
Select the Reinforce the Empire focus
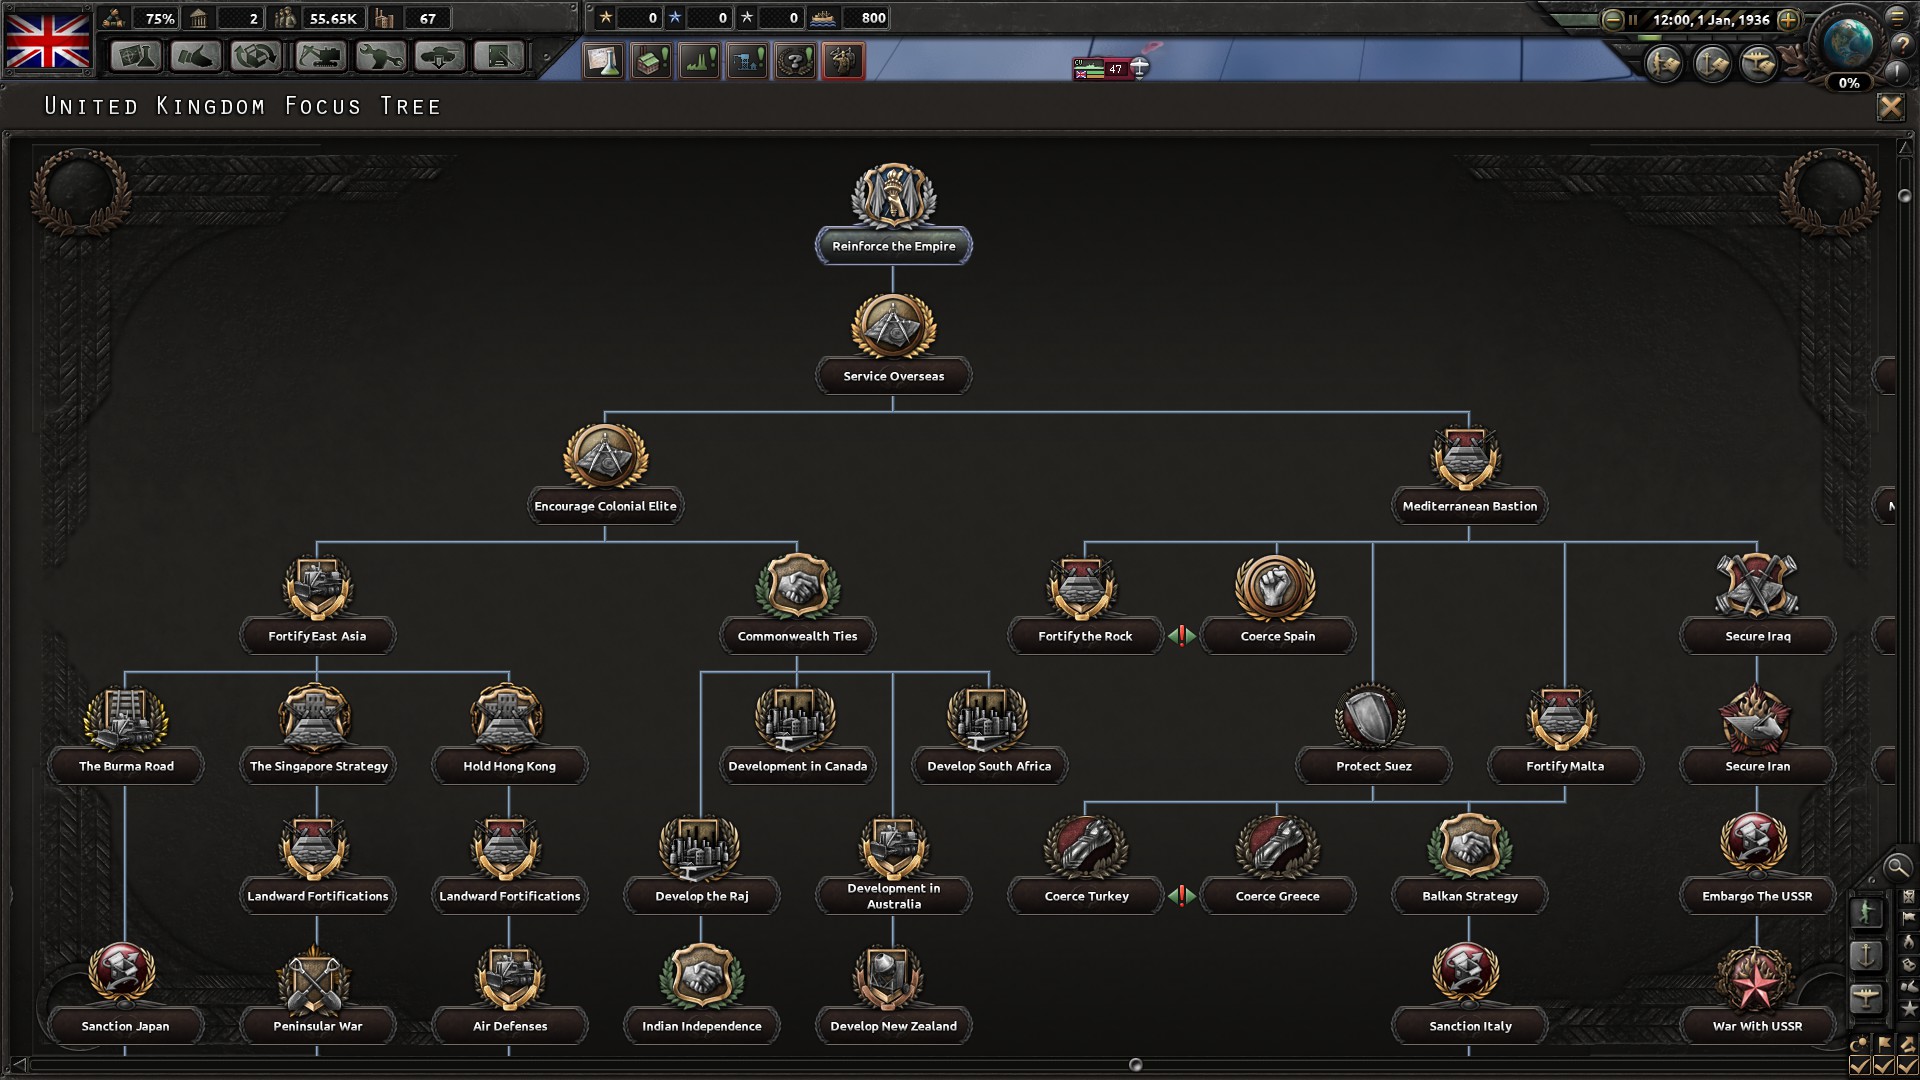pos(893,246)
